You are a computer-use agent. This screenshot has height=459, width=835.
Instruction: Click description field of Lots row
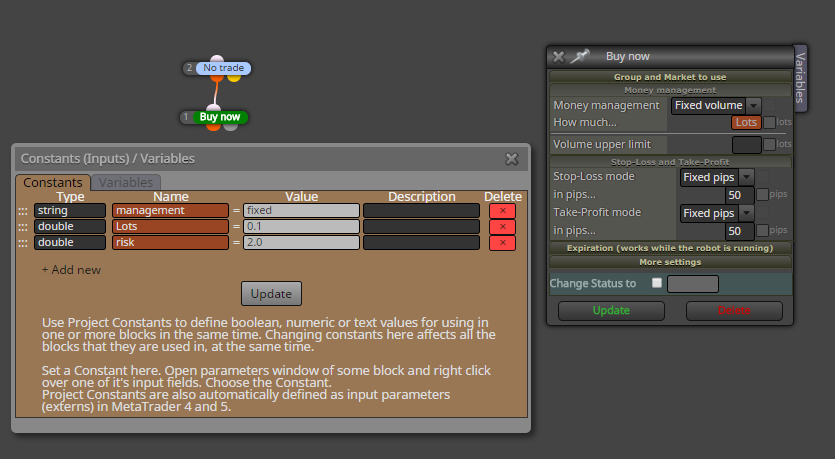pyautogui.click(x=421, y=227)
